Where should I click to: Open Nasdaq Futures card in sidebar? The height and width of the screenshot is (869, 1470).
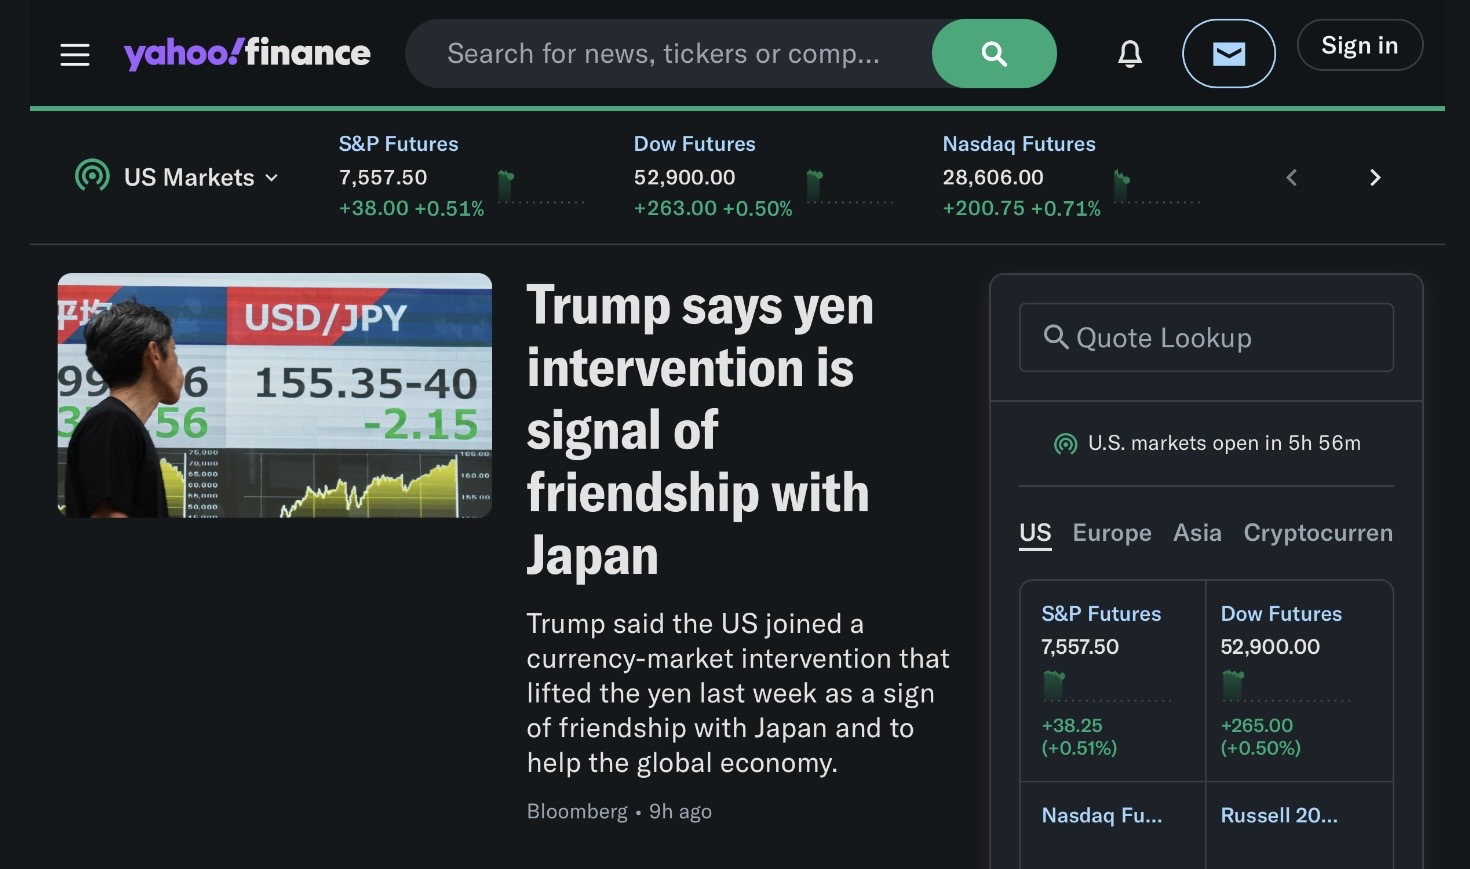click(1112, 826)
